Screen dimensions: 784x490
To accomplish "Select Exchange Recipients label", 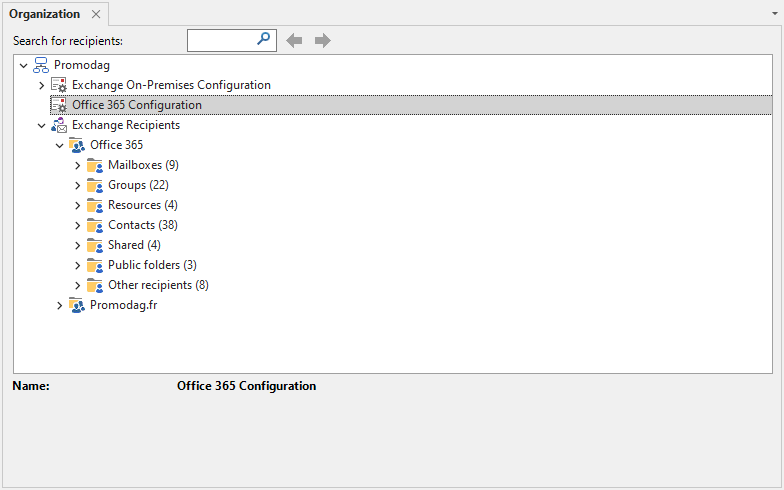I will click(x=126, y=125).
